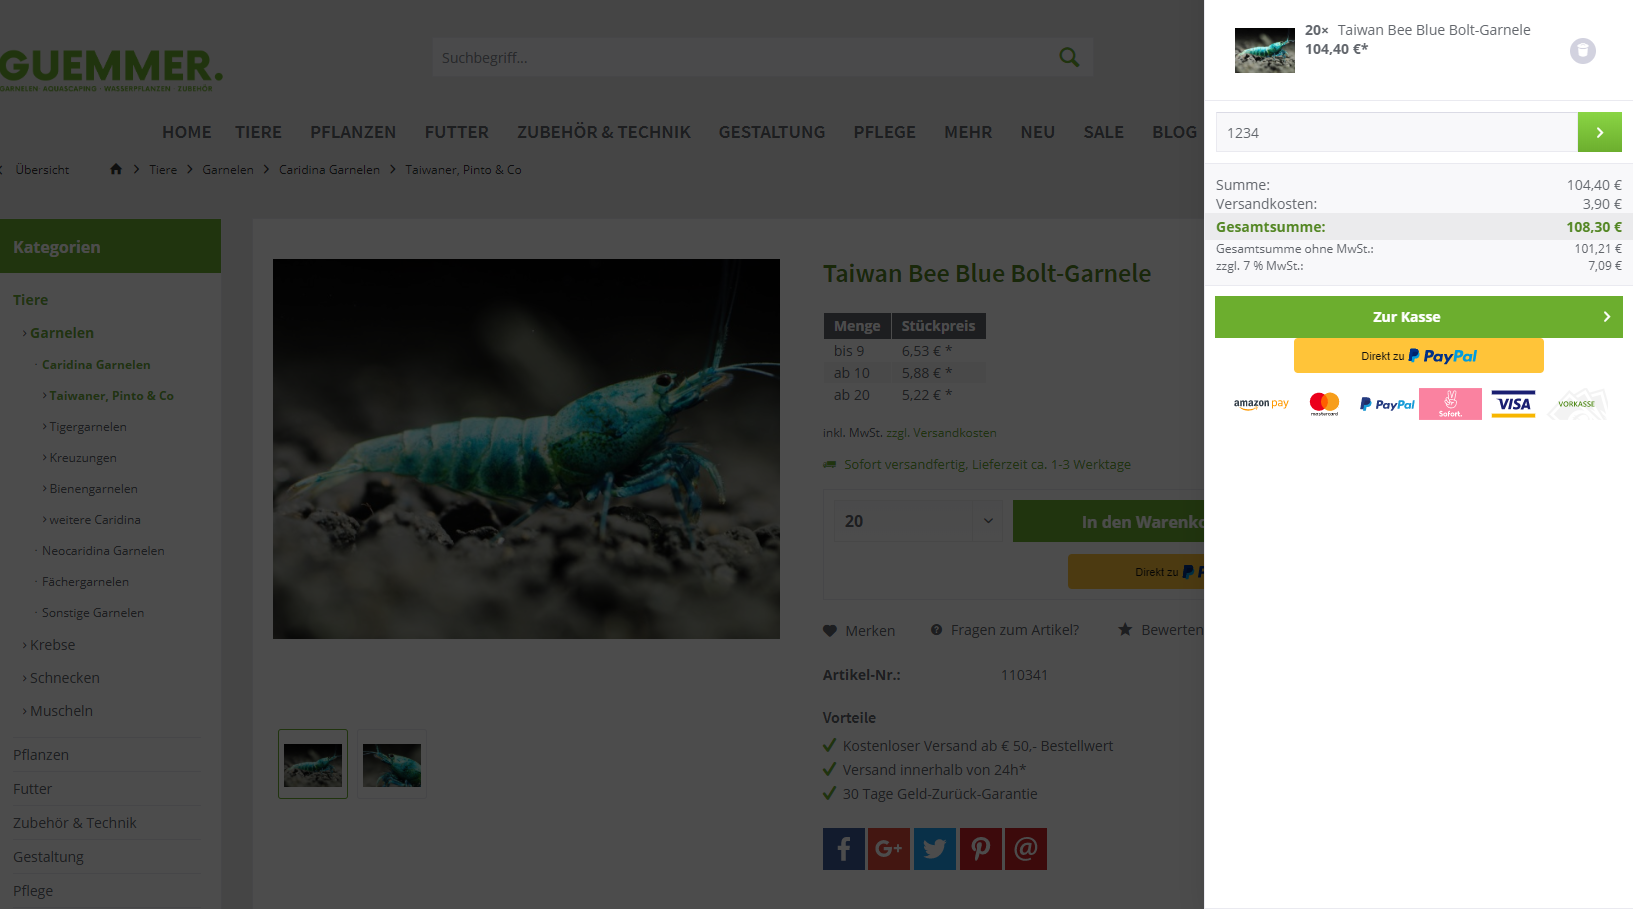1633x909 pixels.
Task: Expand the Schnecken category
Action: 64,678
